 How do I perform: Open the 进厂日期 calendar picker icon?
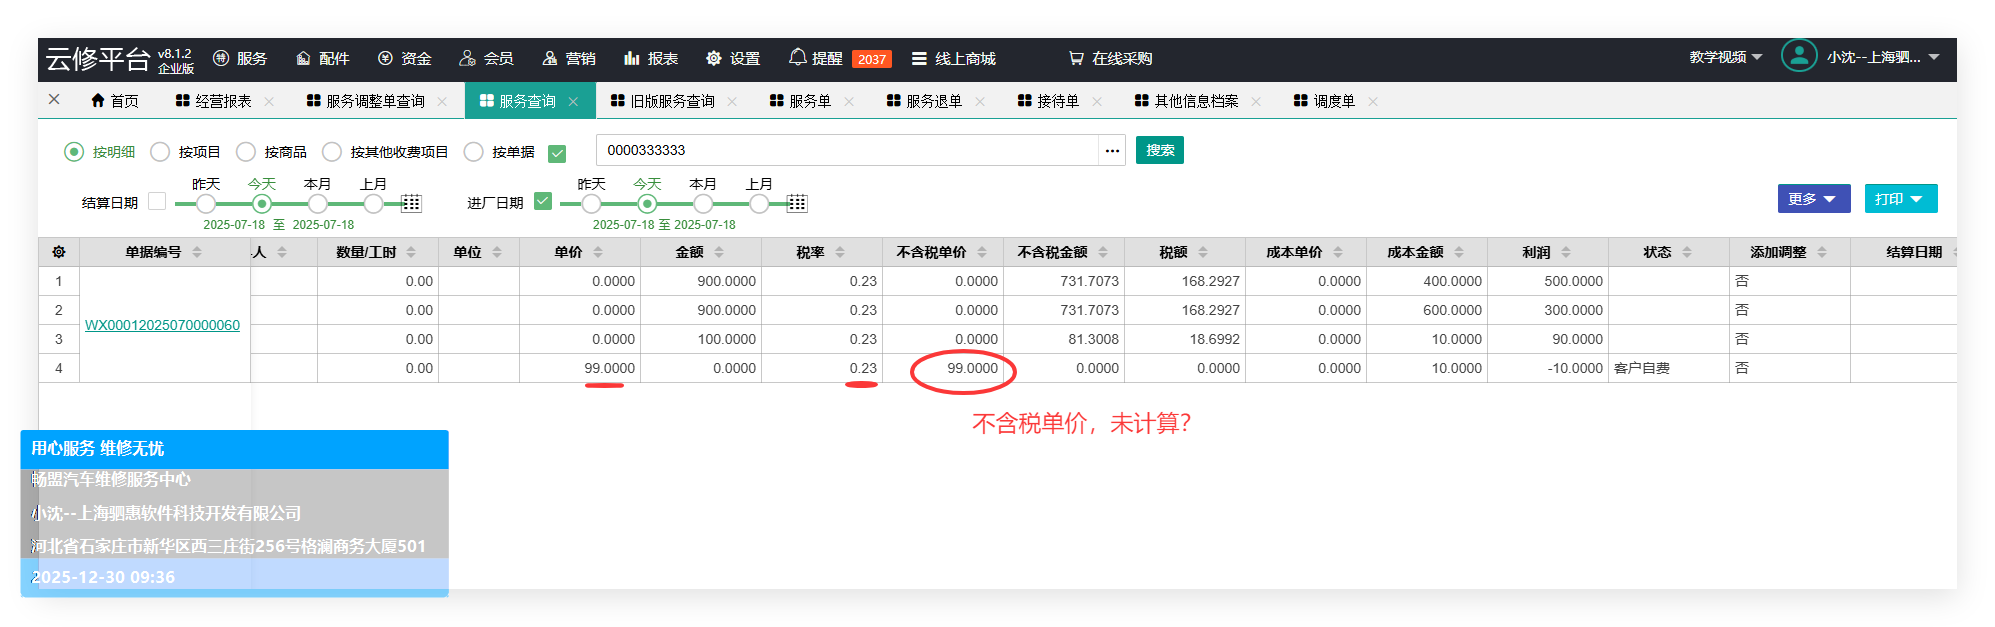[x=797, y=204]
